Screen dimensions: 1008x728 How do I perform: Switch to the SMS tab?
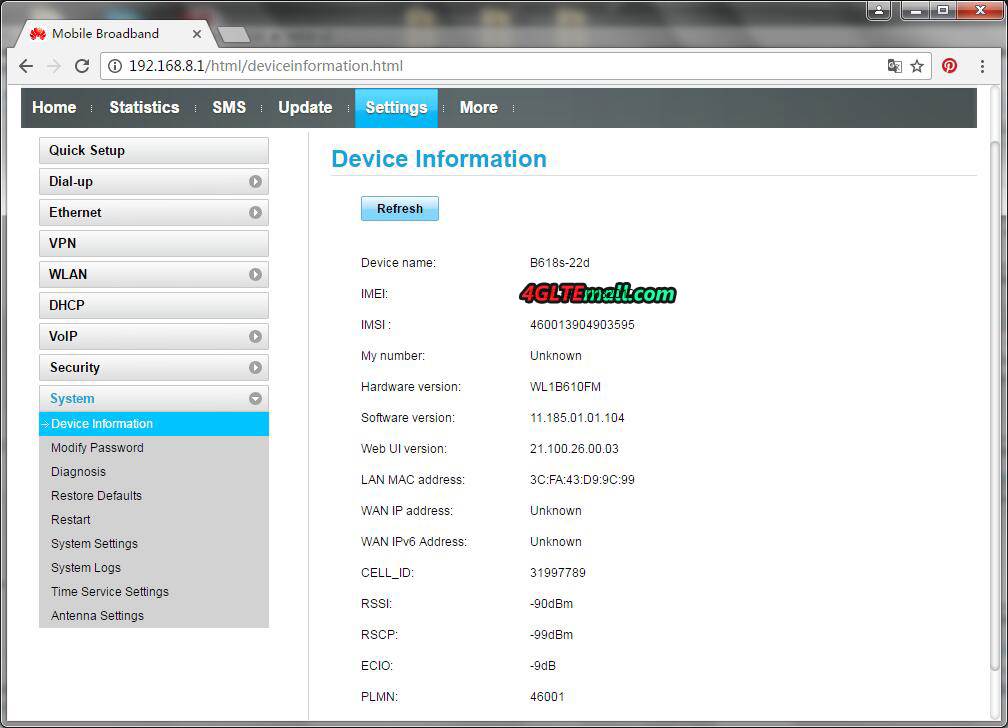[228, 108]
